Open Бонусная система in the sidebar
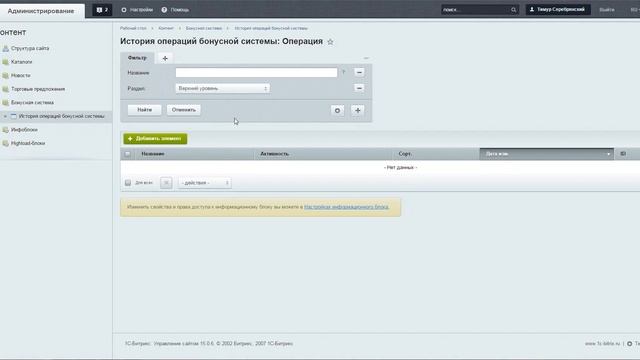Image resolution: width=640 pixels, height=360 pixels. pos(32,102)
